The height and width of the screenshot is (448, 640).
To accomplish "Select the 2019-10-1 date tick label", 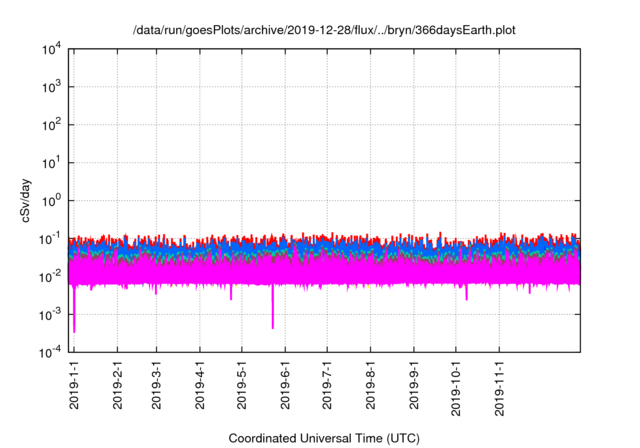I will point(455,384).
